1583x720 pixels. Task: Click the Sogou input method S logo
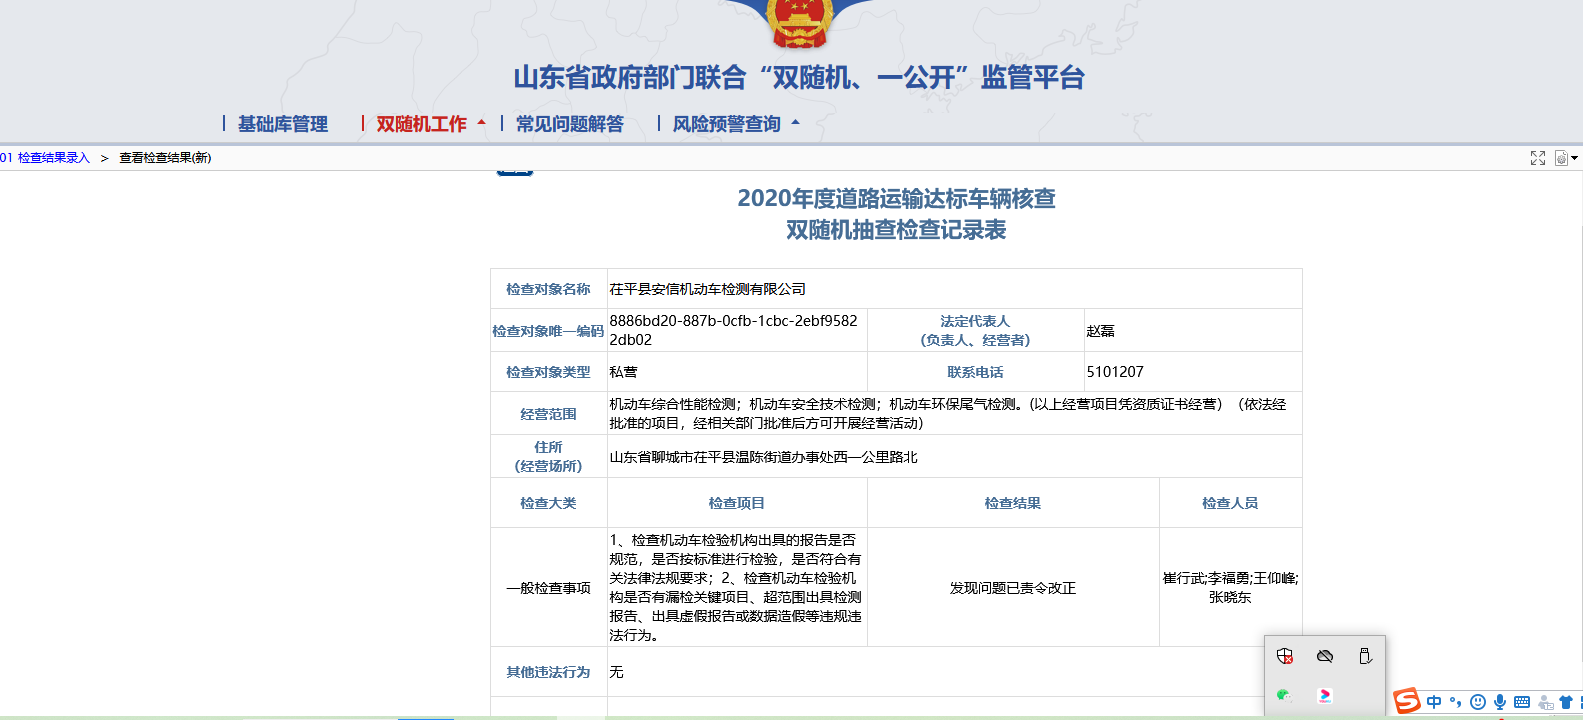[1407, 701]
